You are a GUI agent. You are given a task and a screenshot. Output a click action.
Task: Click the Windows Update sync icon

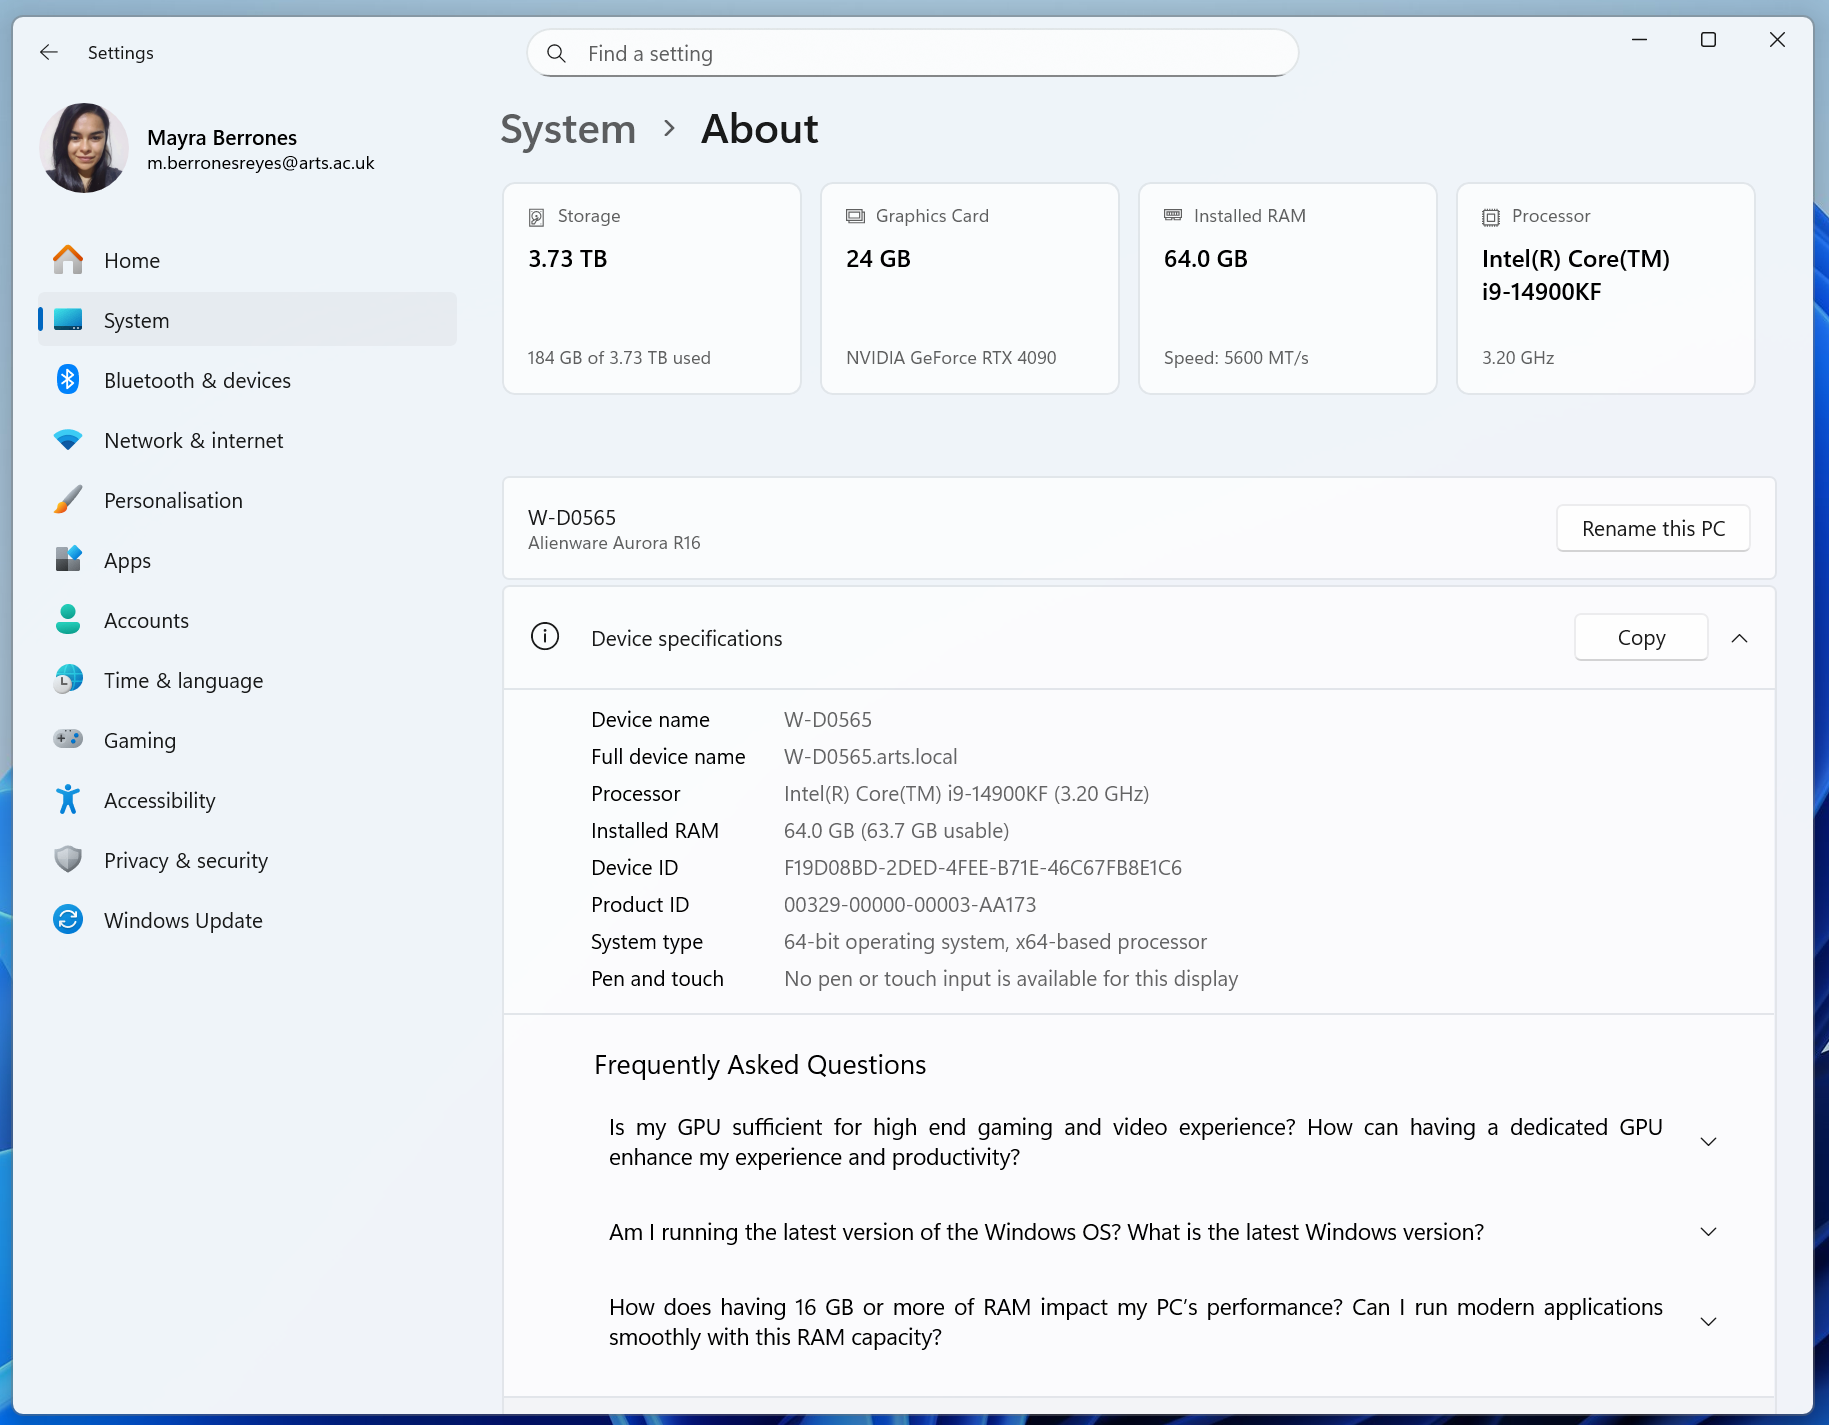pyautogui.click(x=68, y=920)
